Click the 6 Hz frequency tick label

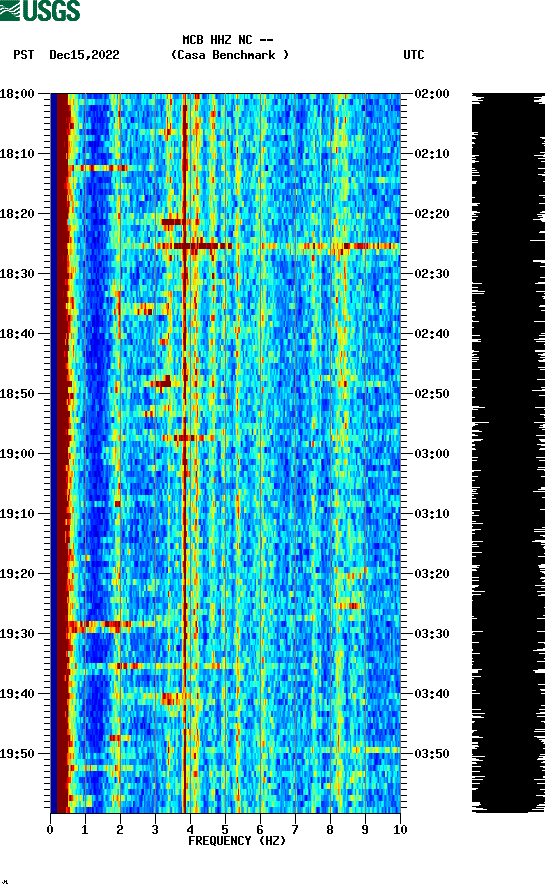(260, 830)
